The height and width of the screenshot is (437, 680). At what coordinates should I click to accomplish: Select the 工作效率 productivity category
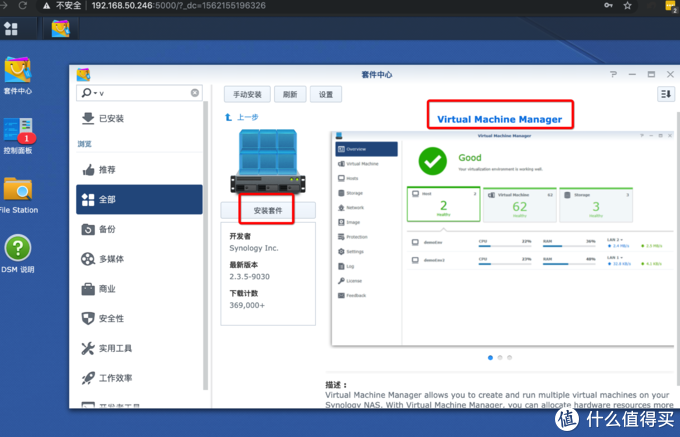[x=139, y=378]
